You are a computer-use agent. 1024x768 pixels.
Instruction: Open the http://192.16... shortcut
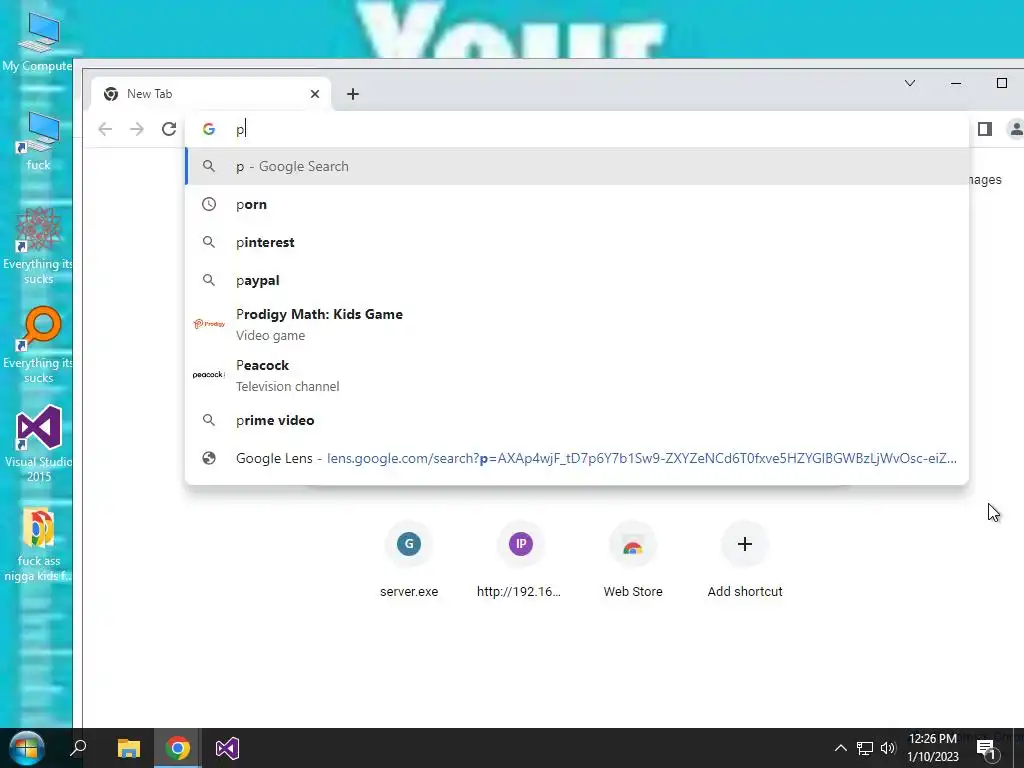pyautogui.click(x=520, y=560)
